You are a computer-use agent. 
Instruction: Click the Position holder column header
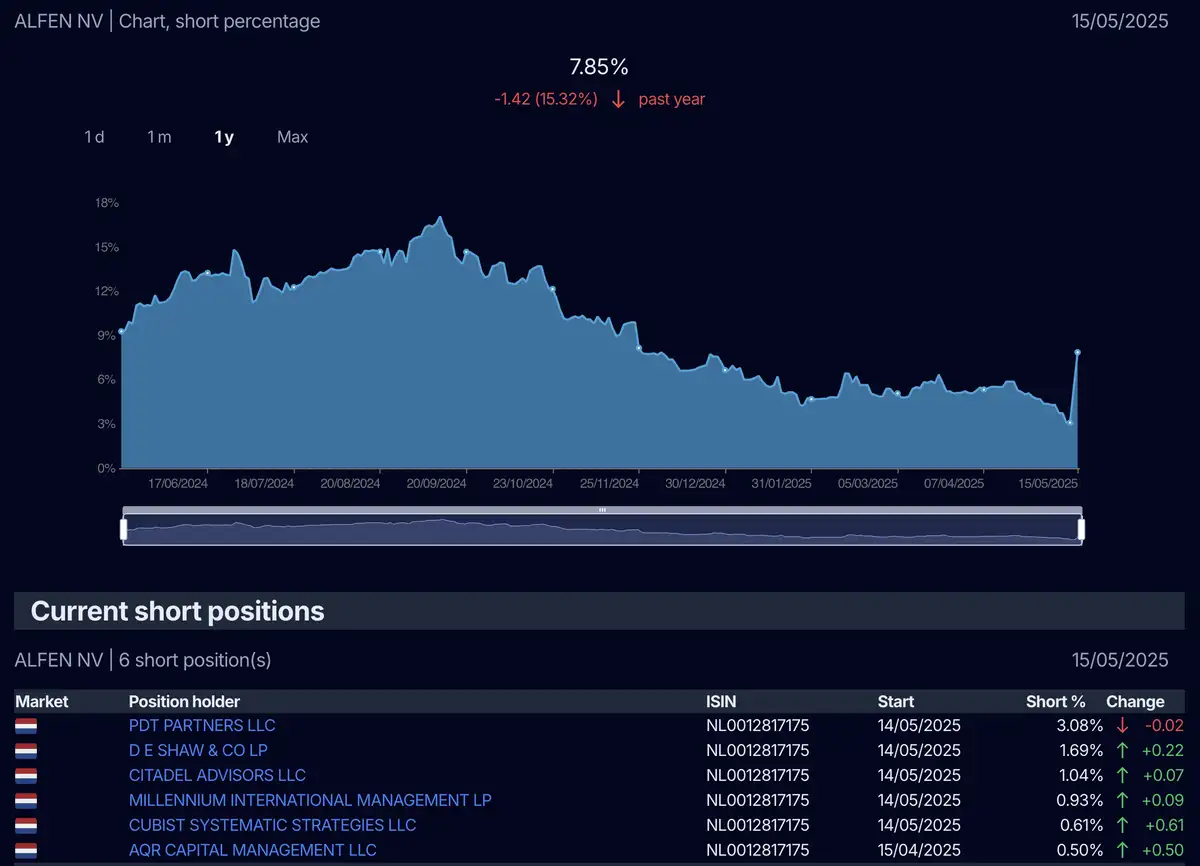pos(184,701)
